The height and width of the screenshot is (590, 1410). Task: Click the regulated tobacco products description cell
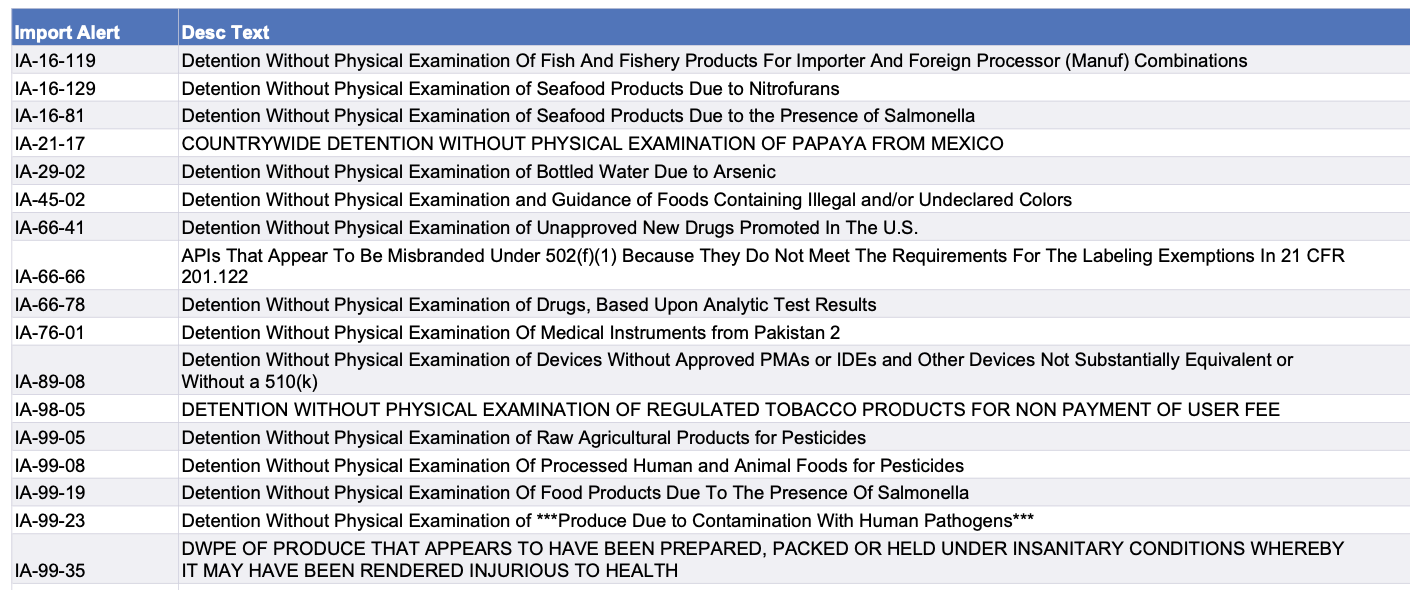(730, 410)
